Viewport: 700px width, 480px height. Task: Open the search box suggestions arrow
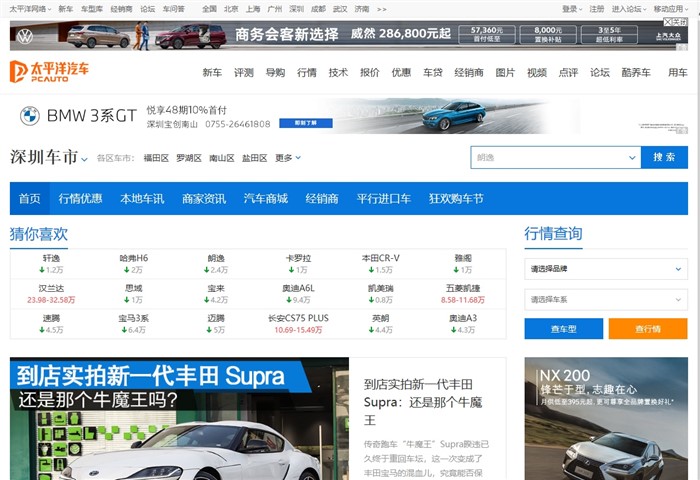632,158
